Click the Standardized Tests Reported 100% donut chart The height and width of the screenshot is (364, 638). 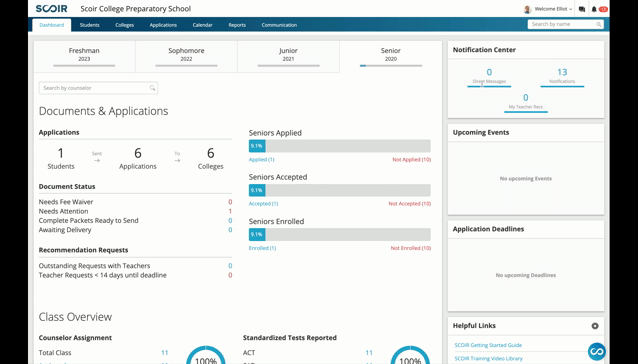click(410, 355)
